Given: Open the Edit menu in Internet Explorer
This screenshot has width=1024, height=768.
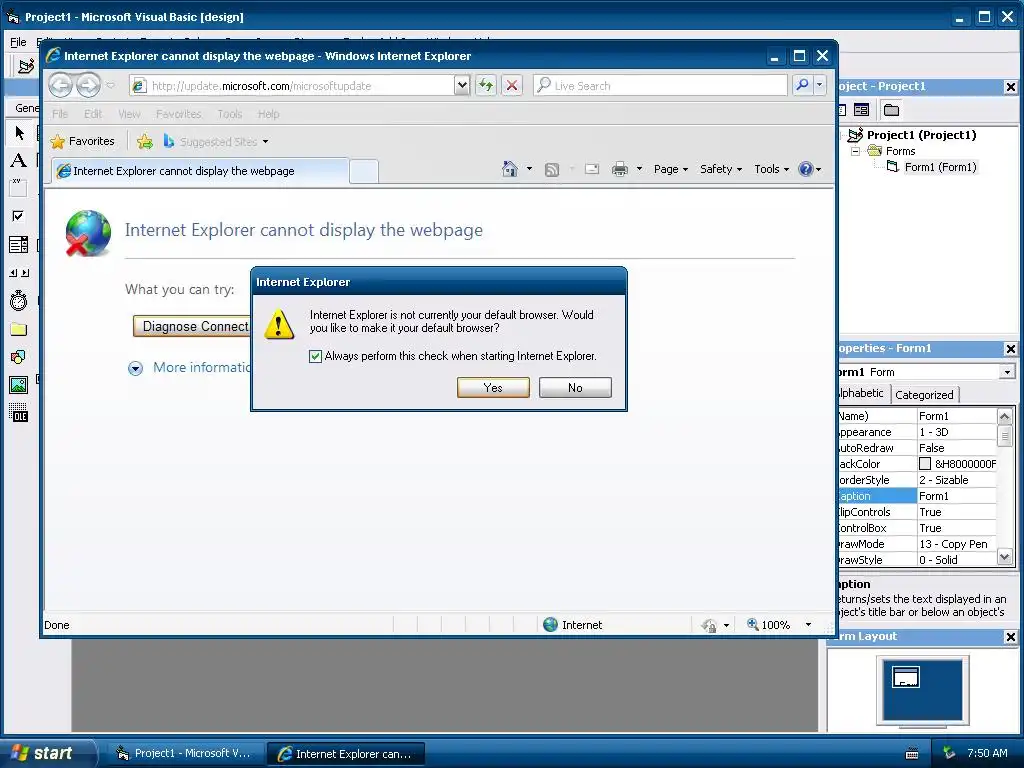Looking at the screenshot, I should 93,114.
